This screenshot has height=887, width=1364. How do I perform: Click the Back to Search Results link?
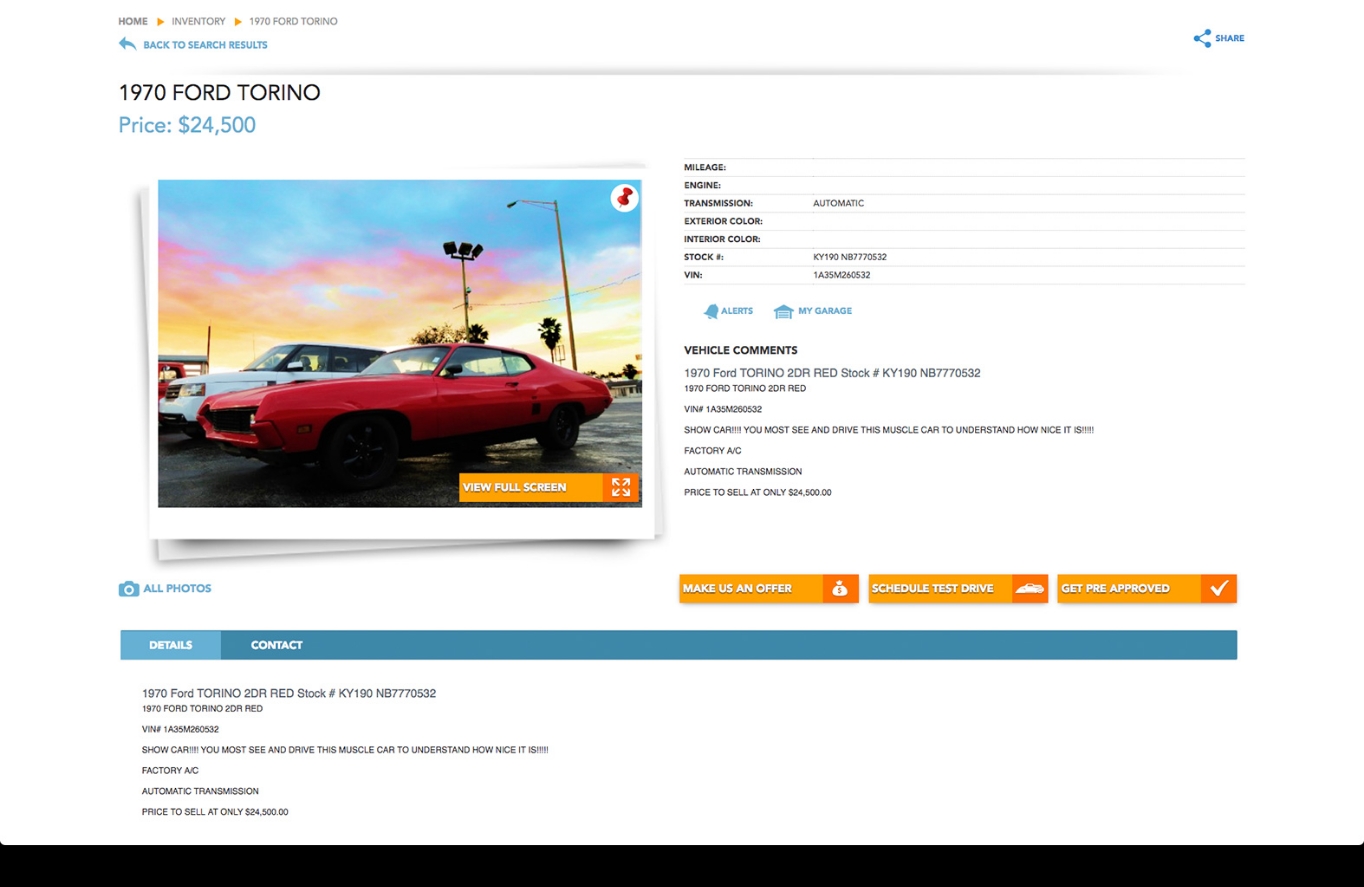coord(205,45)
